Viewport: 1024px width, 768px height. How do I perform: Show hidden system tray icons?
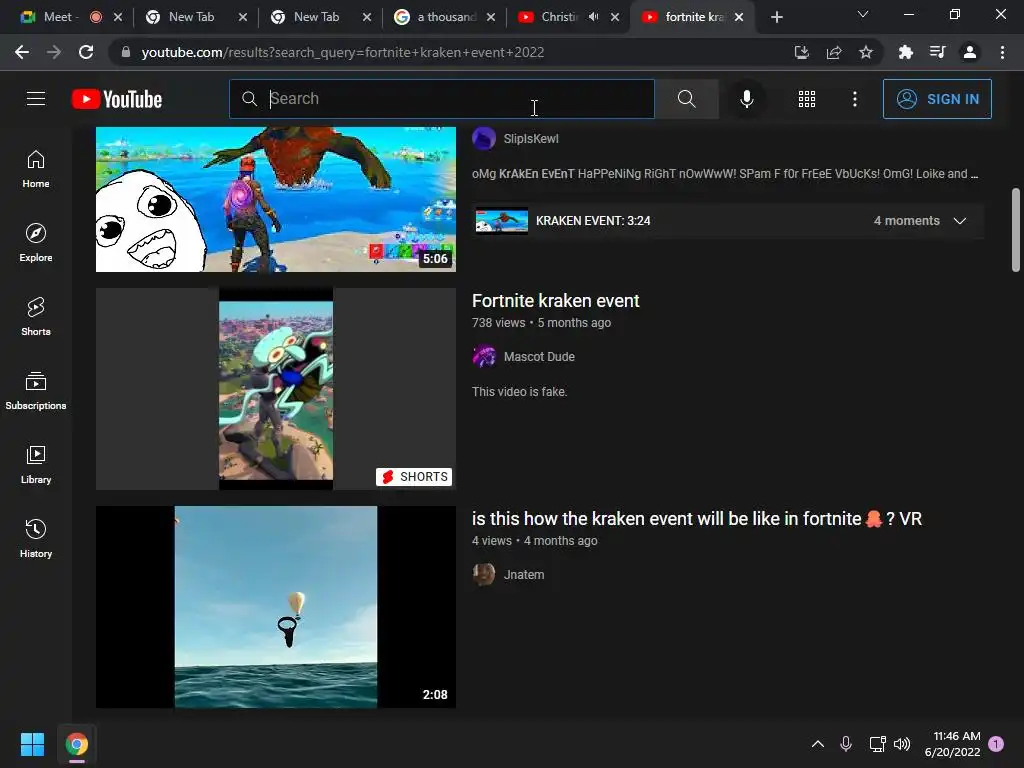point(818,744)
